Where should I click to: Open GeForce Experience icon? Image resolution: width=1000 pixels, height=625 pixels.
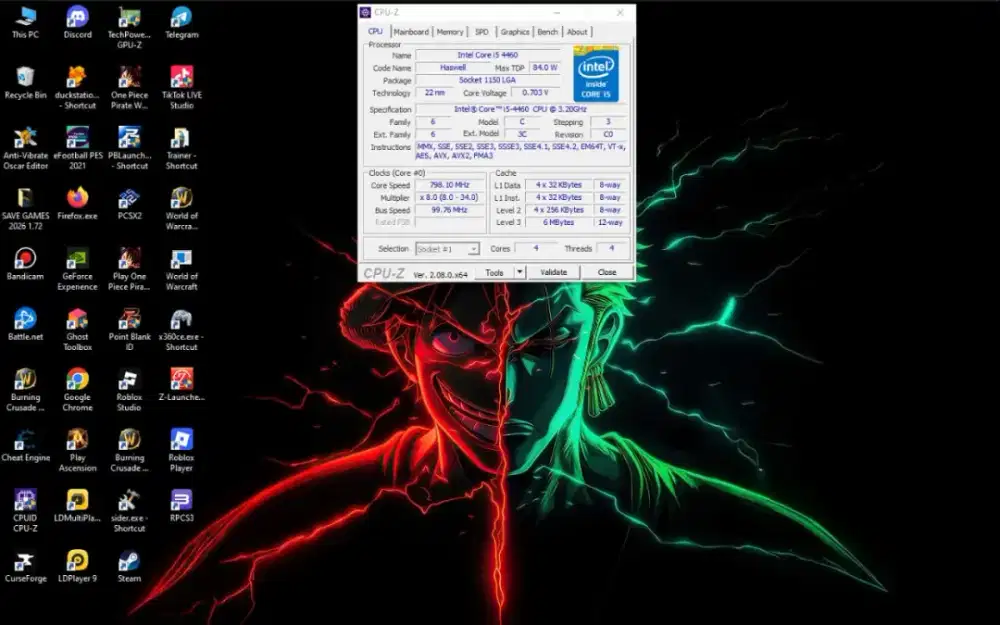click(x=77, y=269)
